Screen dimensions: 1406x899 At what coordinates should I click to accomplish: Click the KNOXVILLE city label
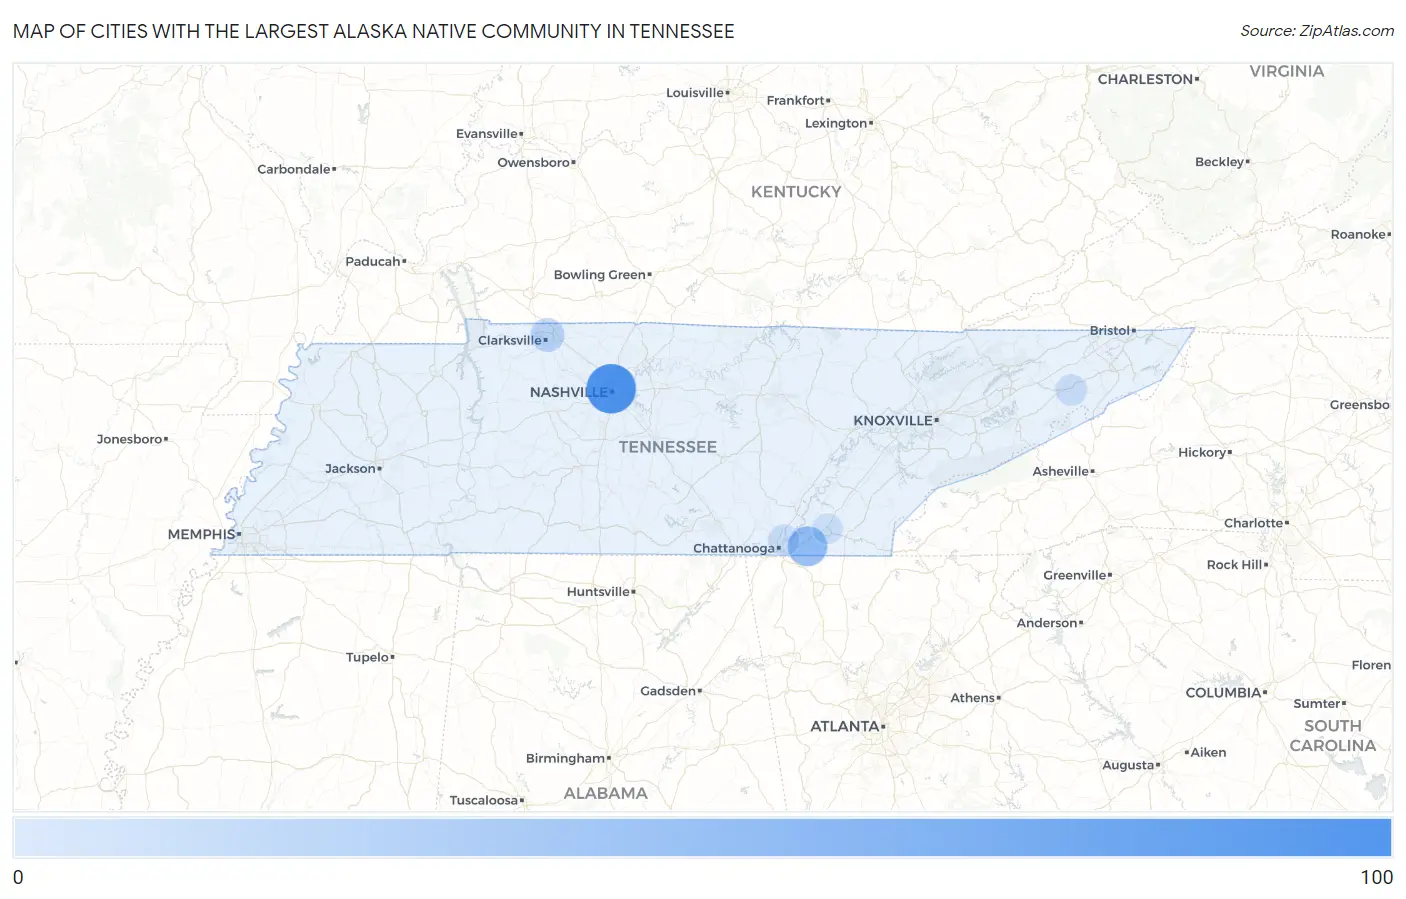click(x=893, y=421)
